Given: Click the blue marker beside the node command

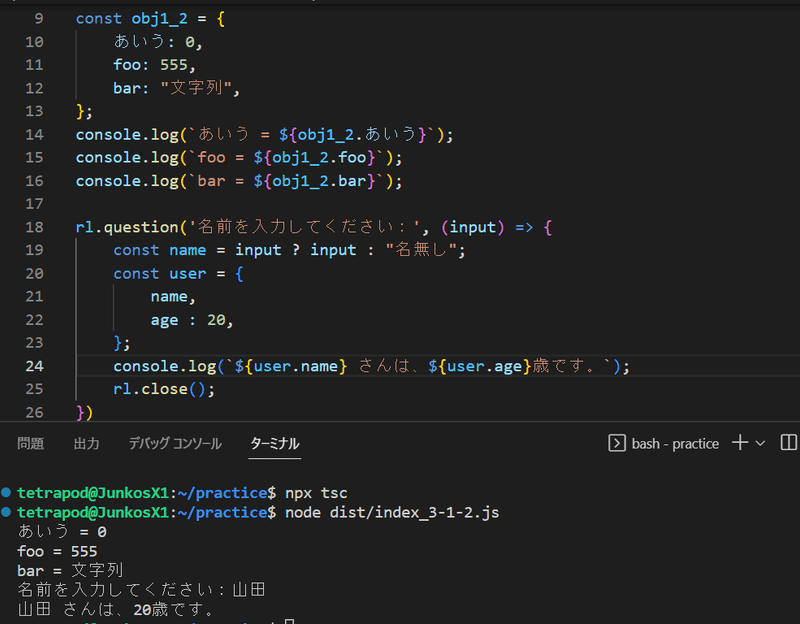Looking at the screenshot, I should tap(8, 512).
